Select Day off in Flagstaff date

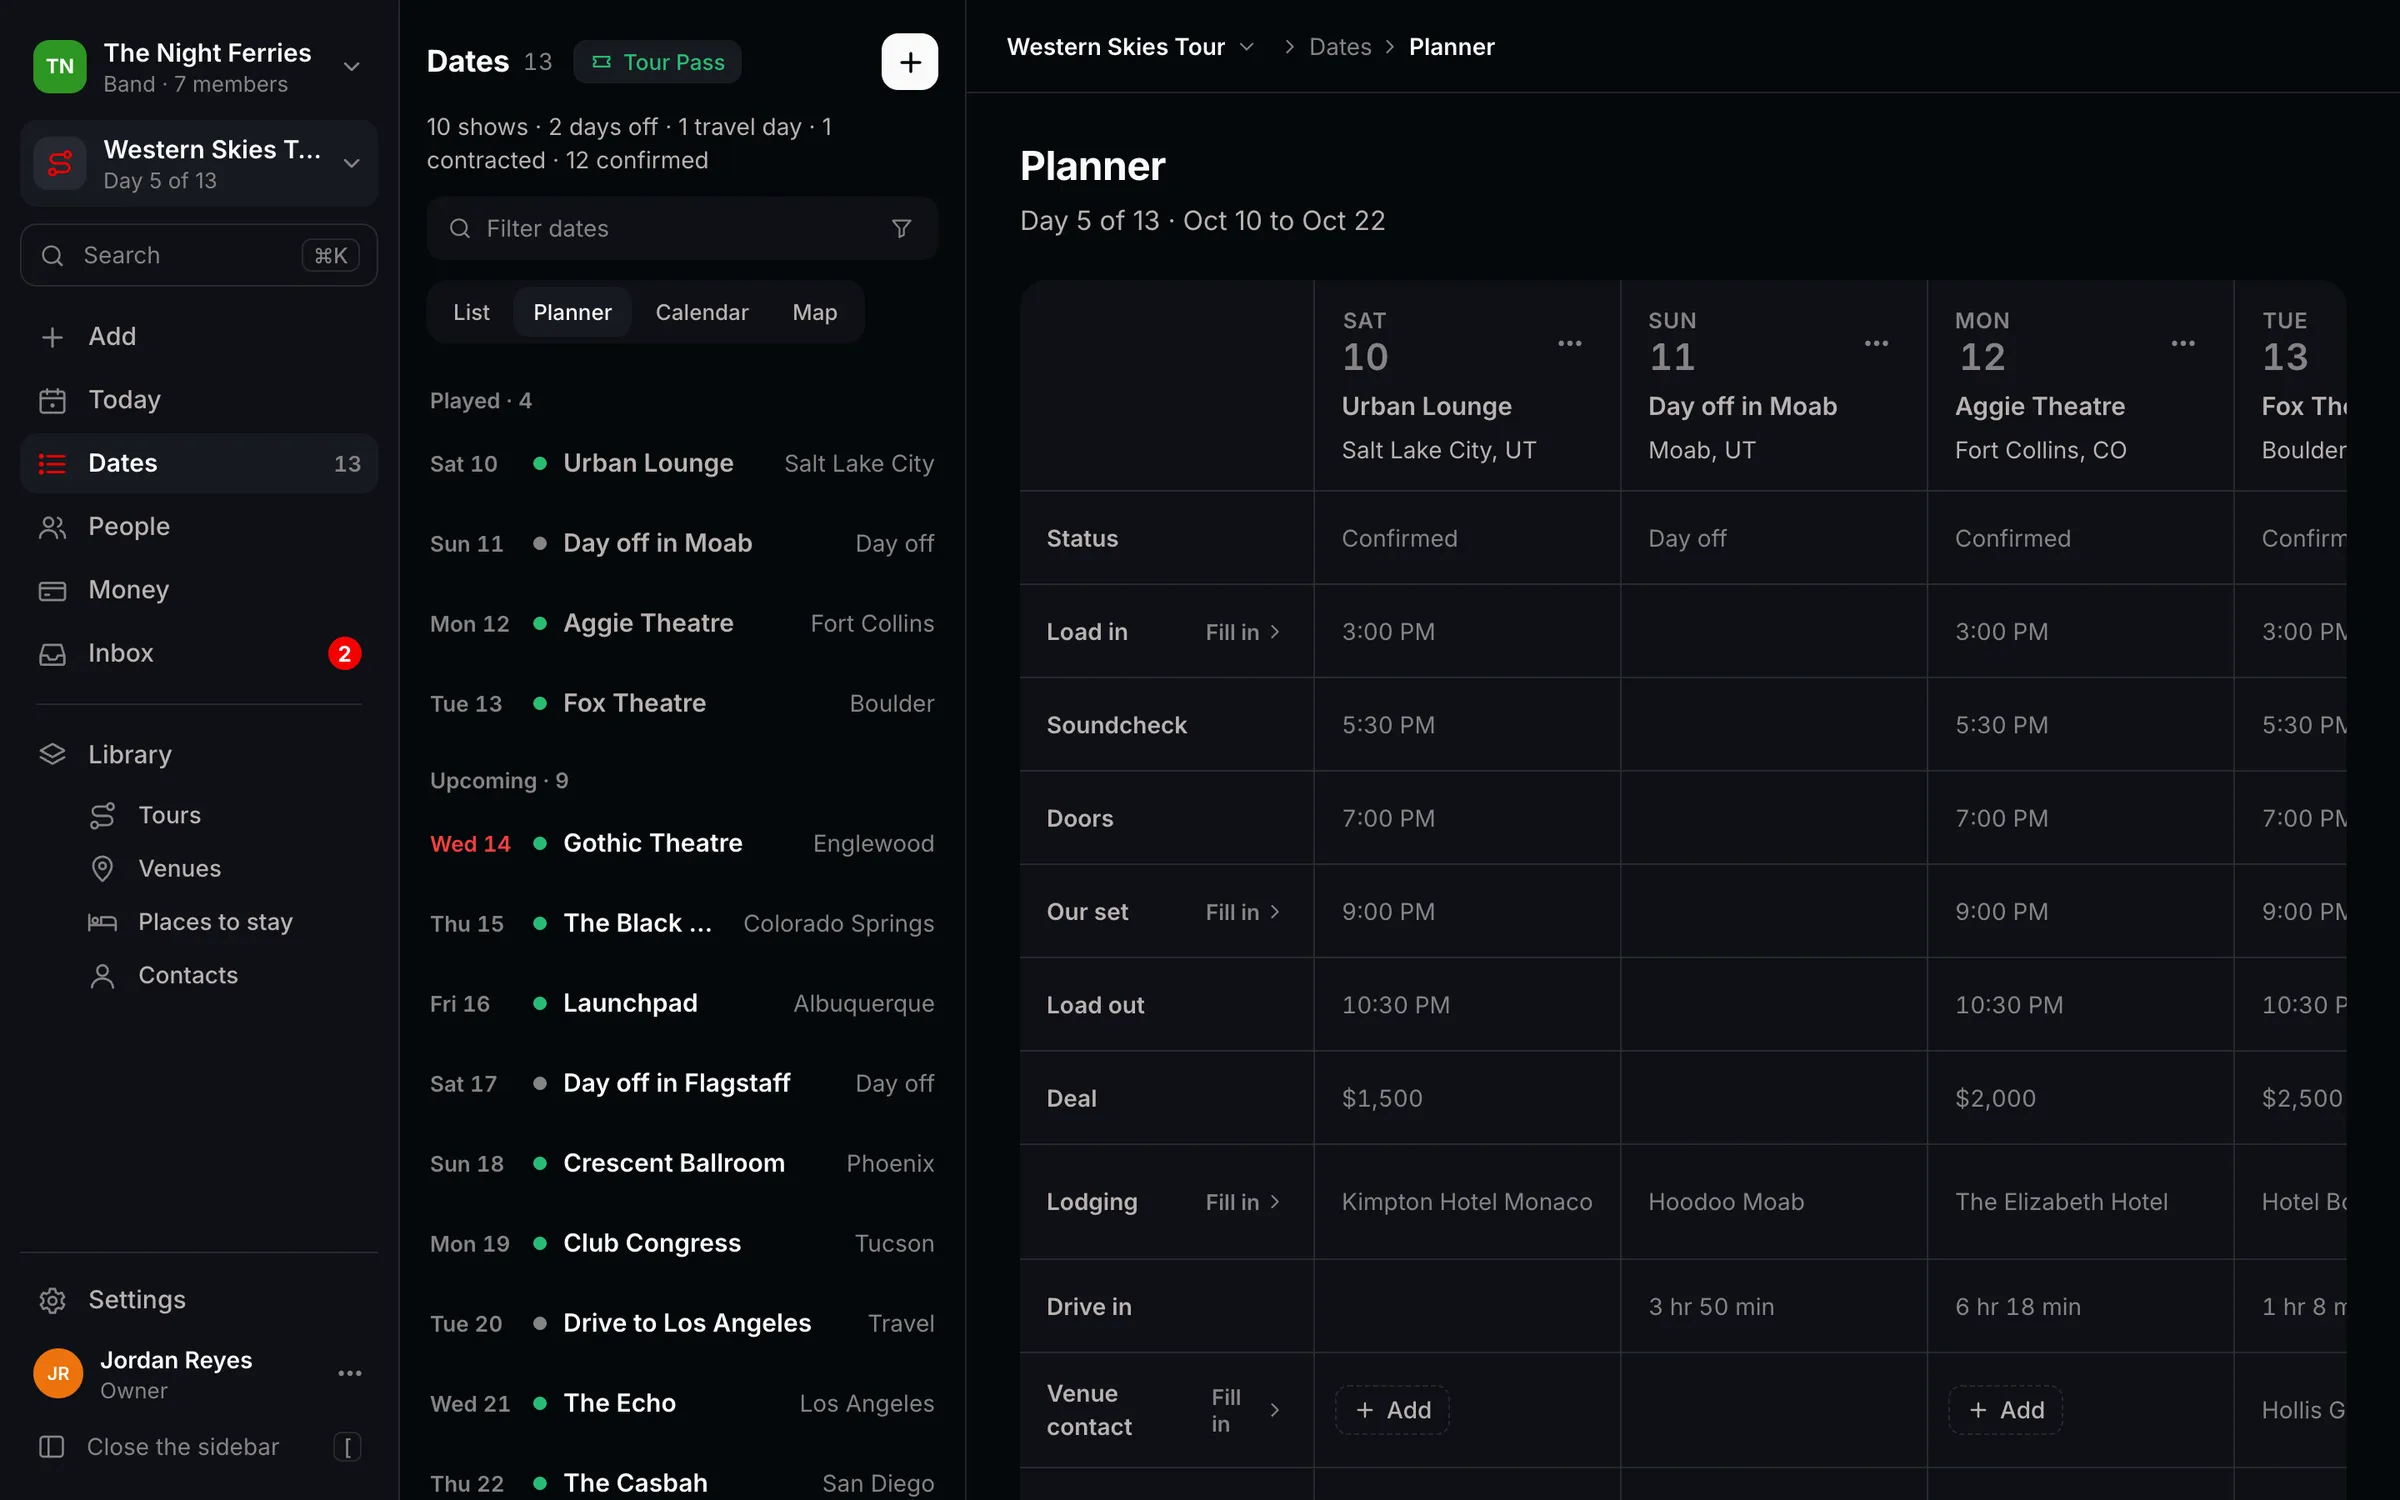click(x=682, y=1083)
